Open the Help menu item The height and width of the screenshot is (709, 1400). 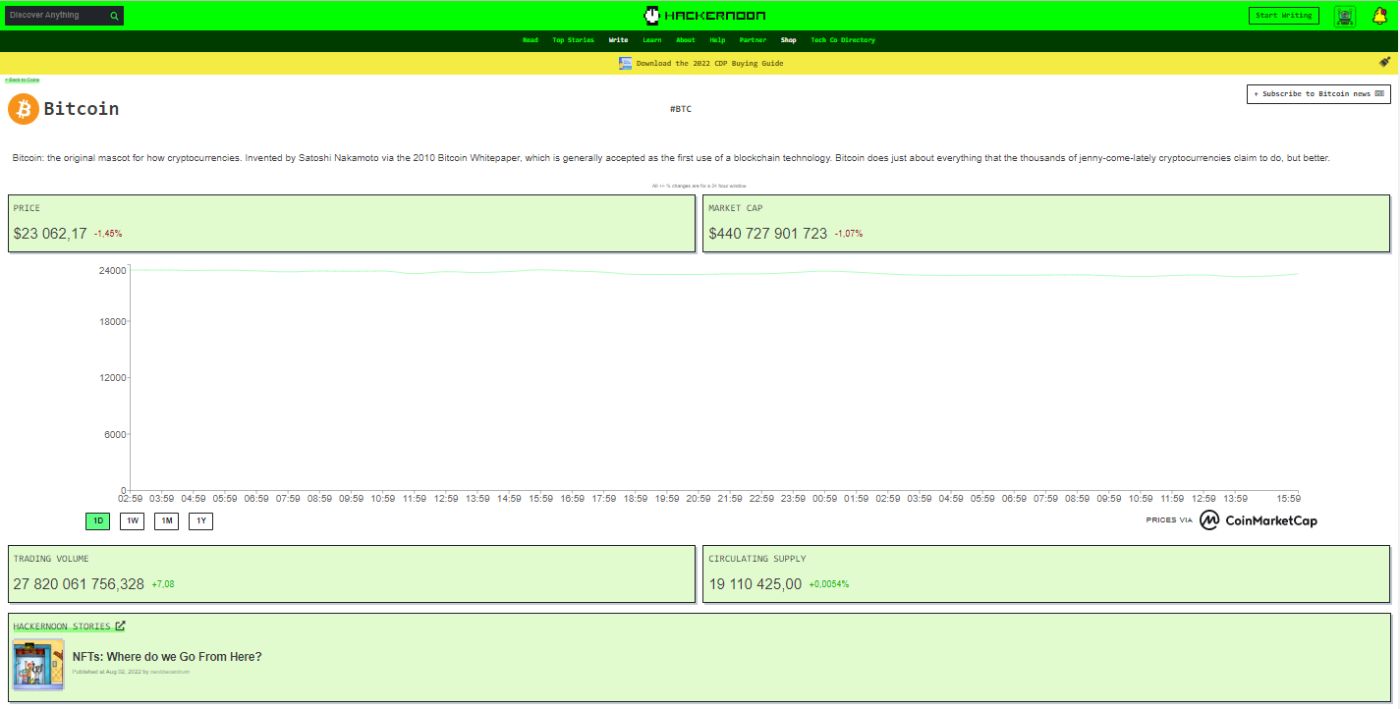[x=717, y=40]
